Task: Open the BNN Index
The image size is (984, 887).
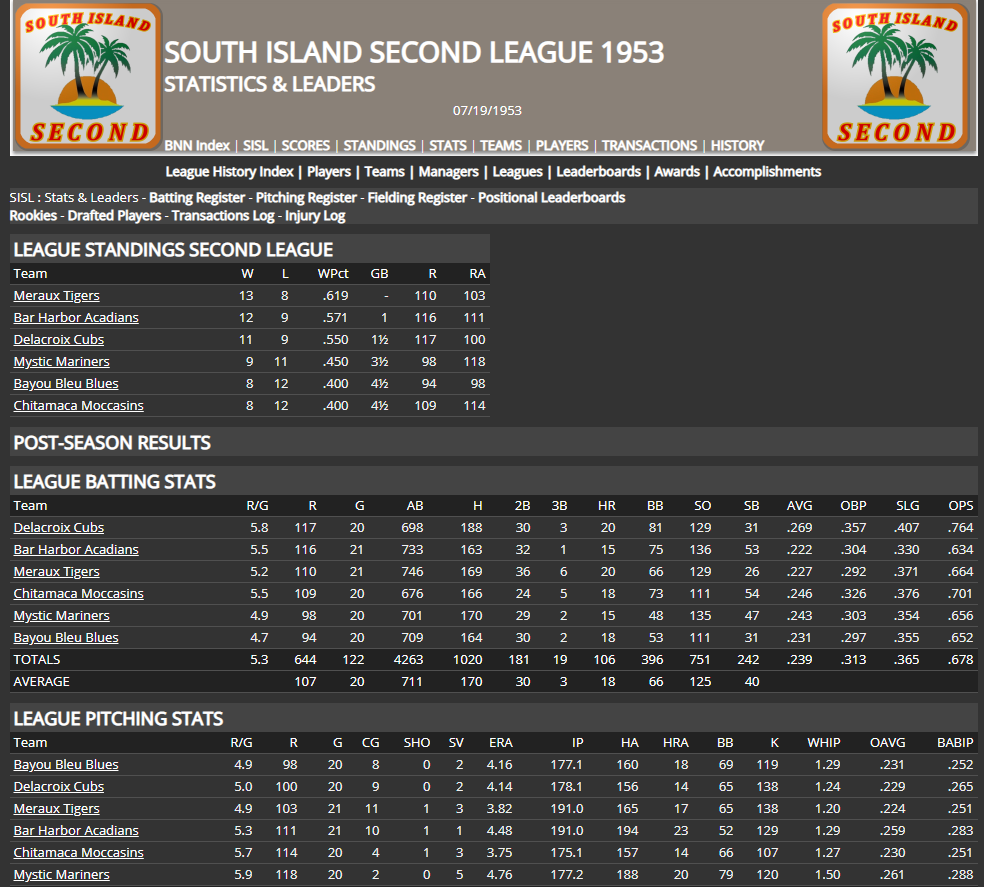Action: (197, 145)
